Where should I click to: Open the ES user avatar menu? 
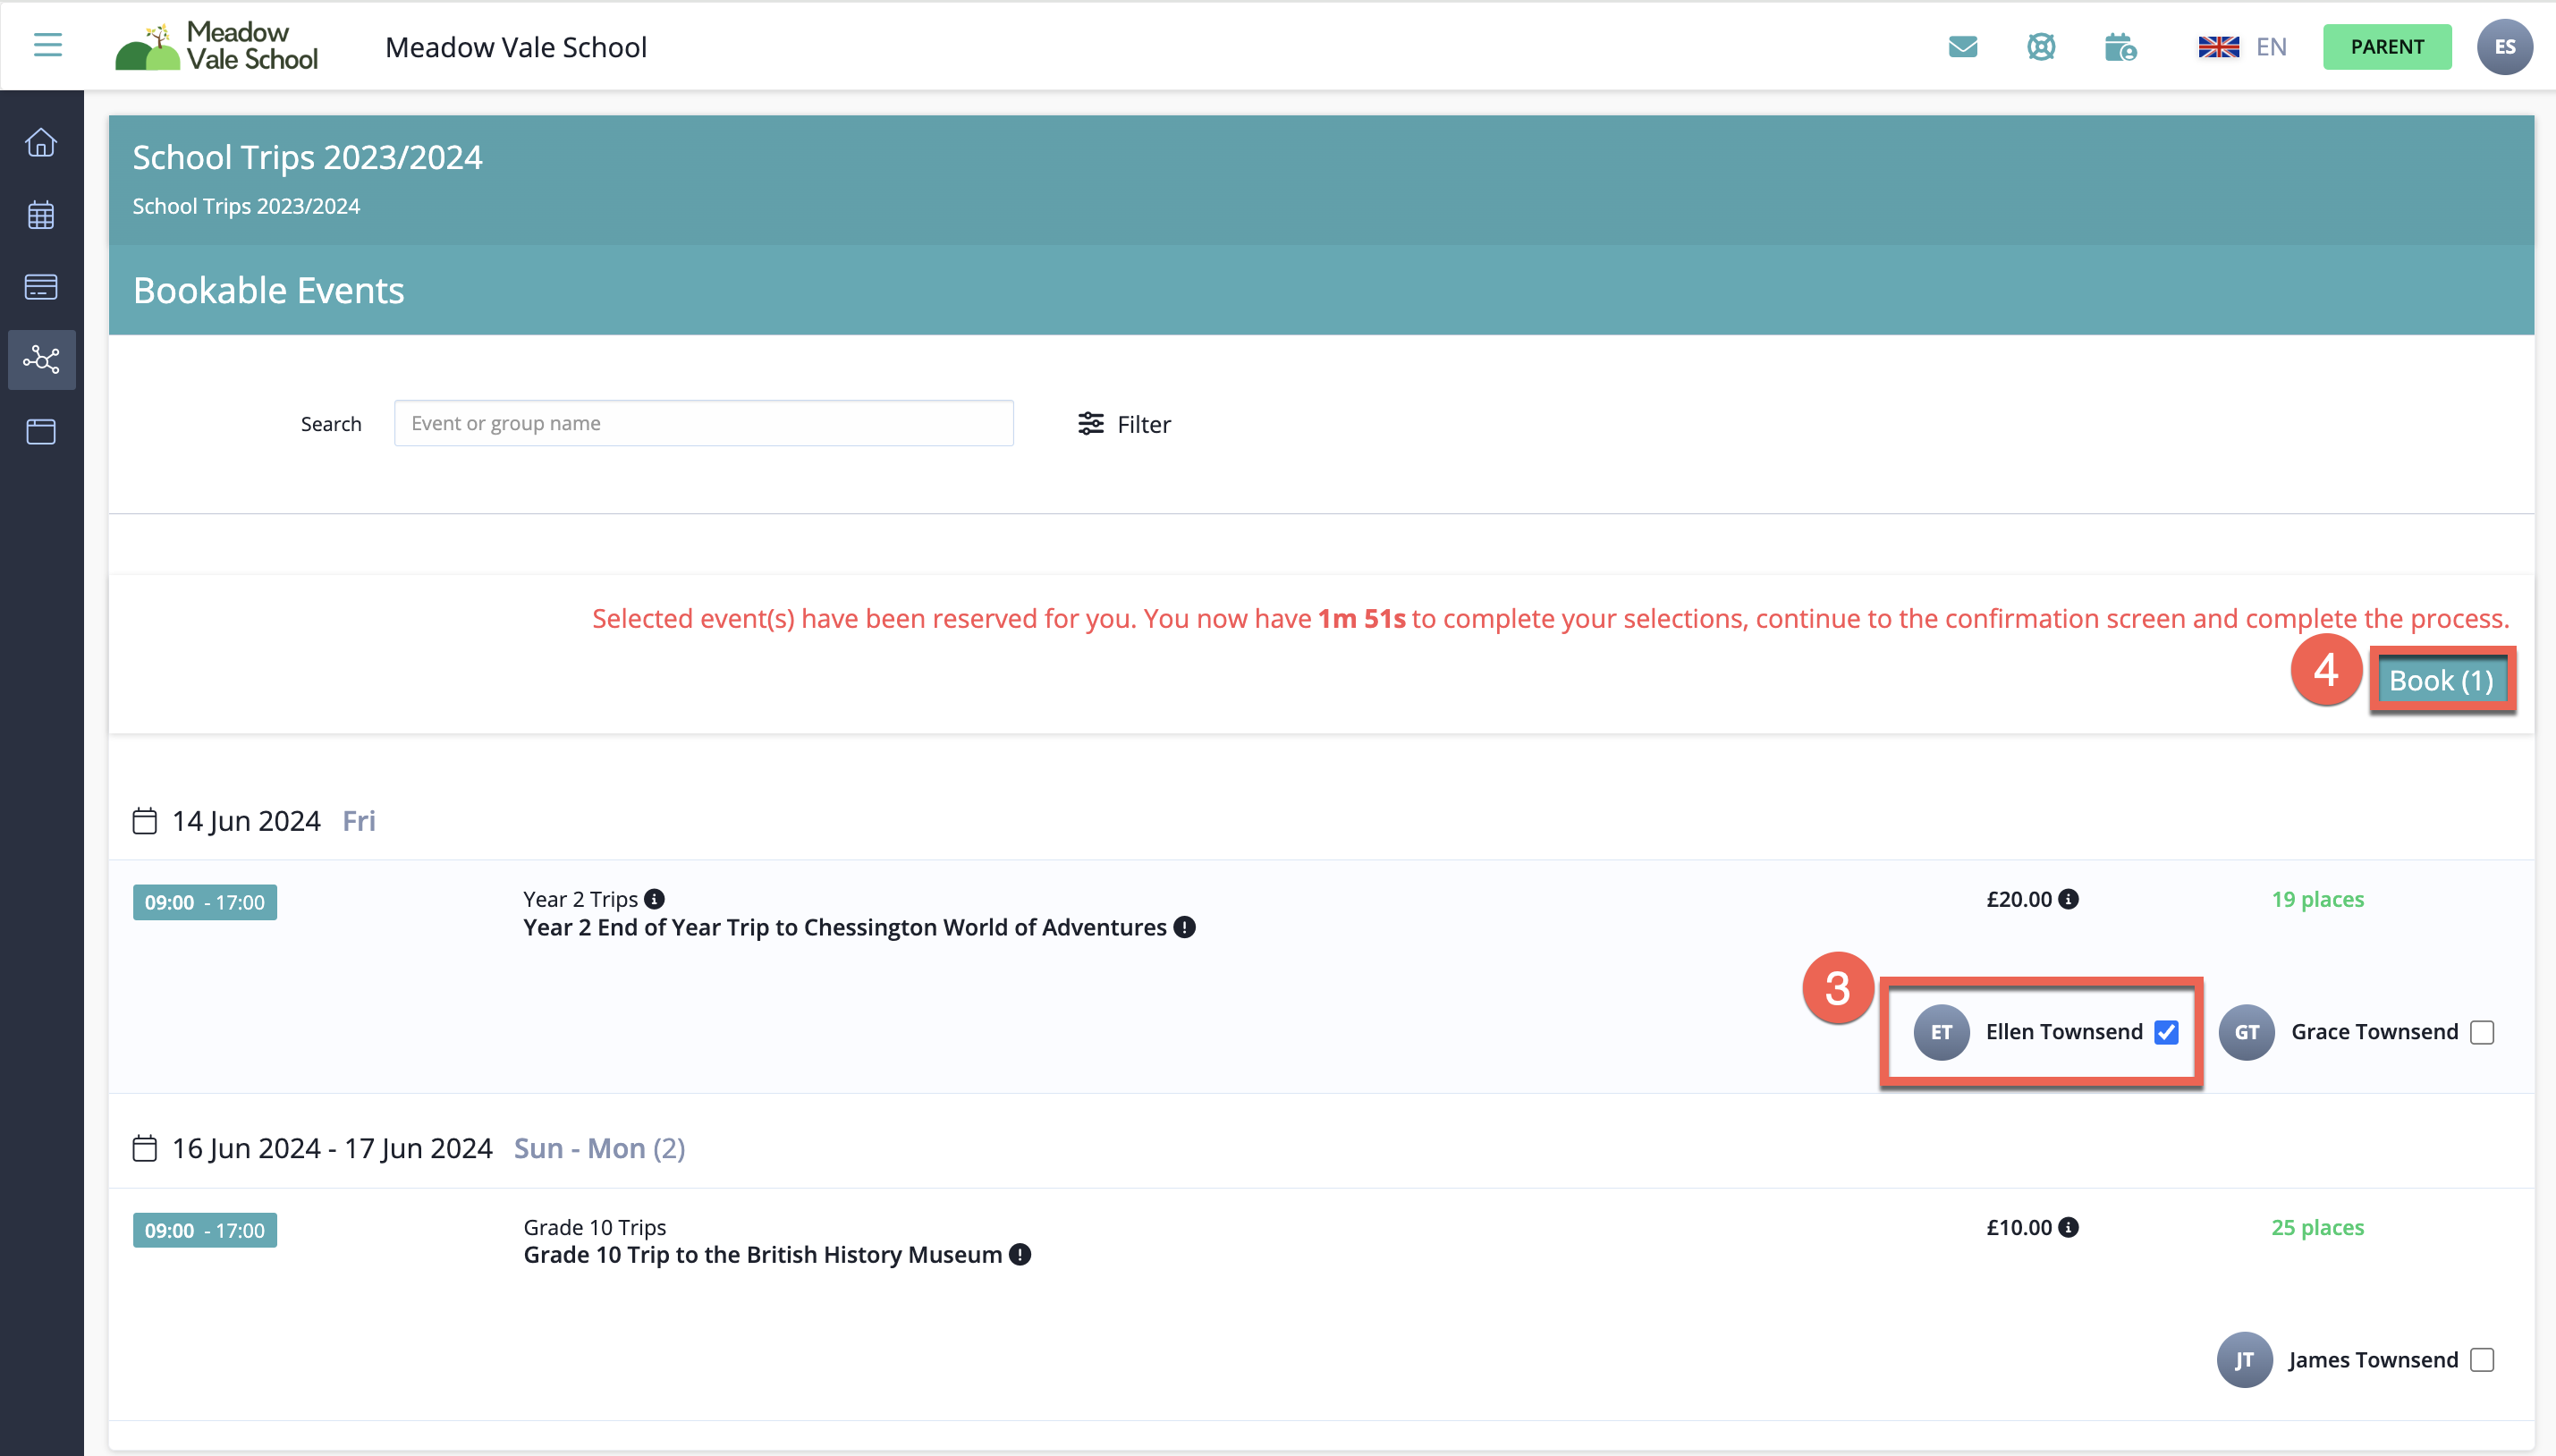point(2504,47)
